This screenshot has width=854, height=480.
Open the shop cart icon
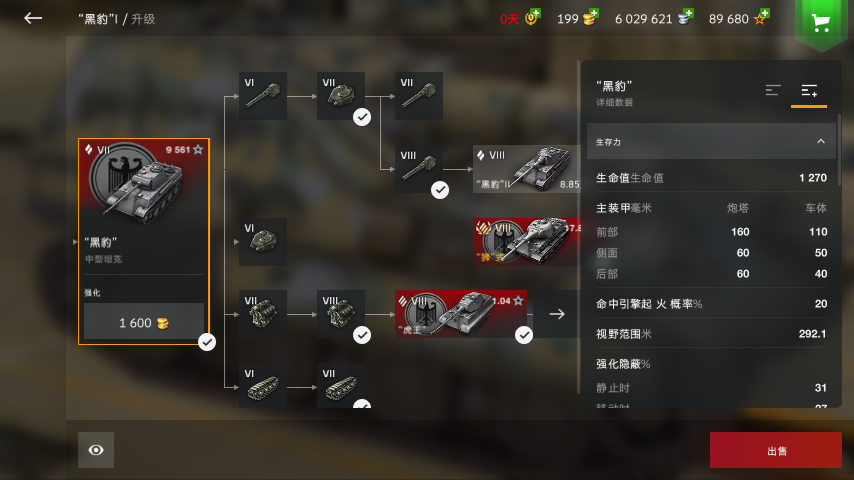(821, 22)
